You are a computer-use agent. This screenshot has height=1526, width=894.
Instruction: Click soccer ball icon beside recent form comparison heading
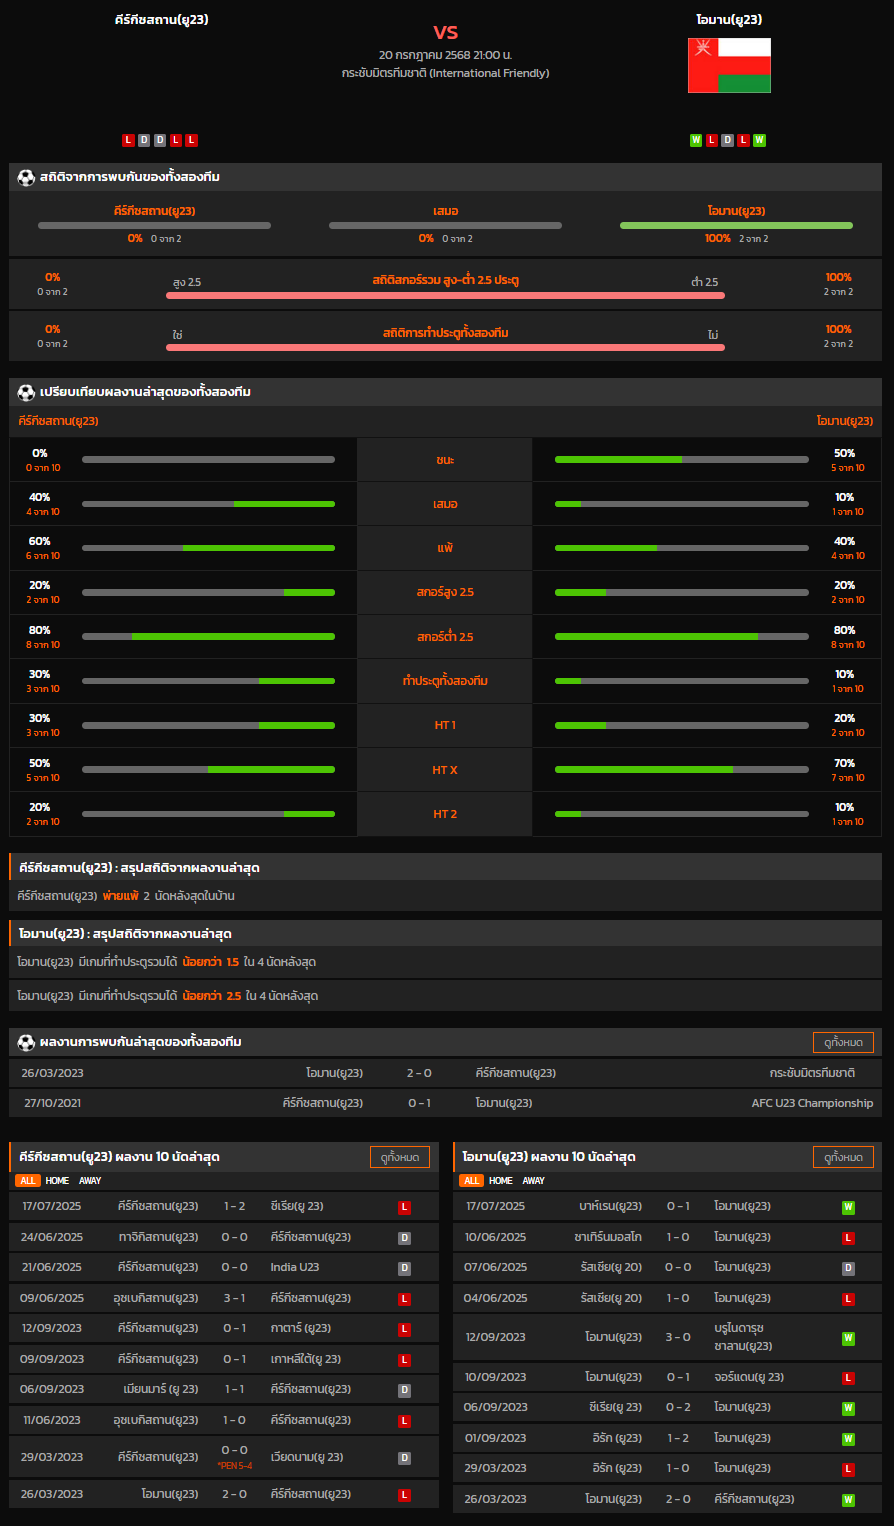[26, 392]
